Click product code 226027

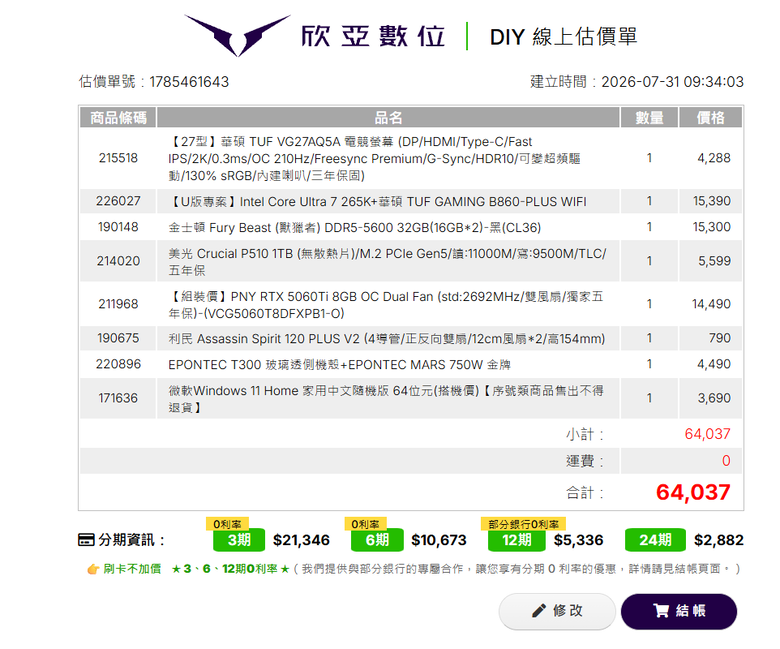(118, 201)
